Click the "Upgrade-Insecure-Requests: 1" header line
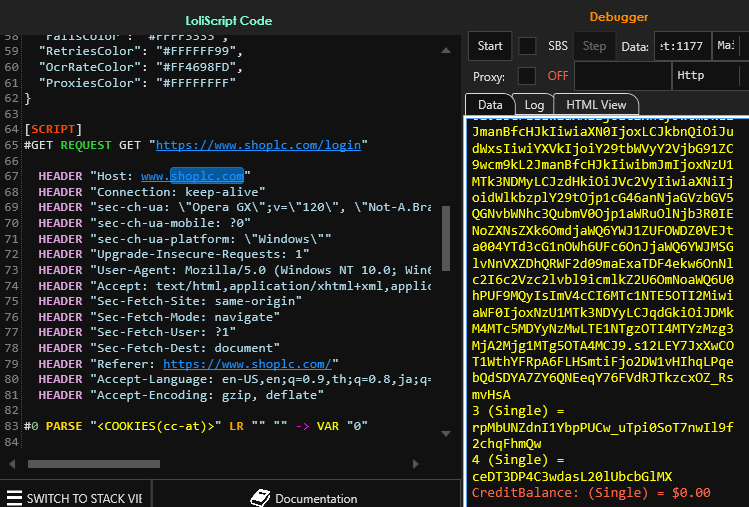 click(x=174, y=254)
